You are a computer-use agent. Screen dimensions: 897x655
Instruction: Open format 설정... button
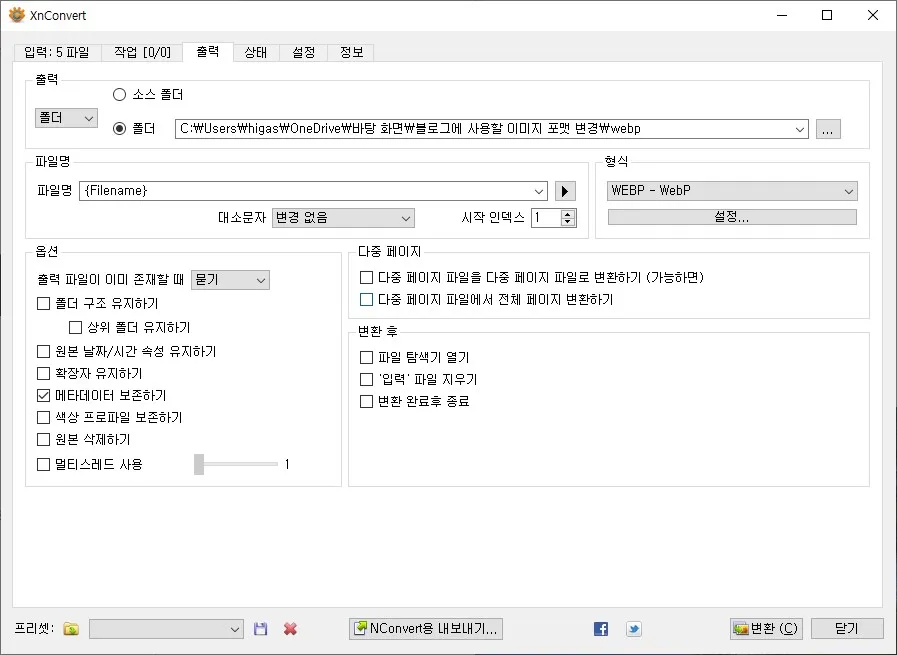point(732,217)
